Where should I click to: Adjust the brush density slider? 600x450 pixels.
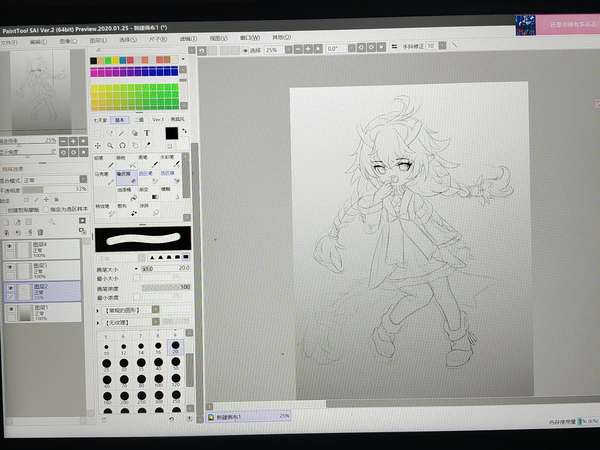[166, 287]
